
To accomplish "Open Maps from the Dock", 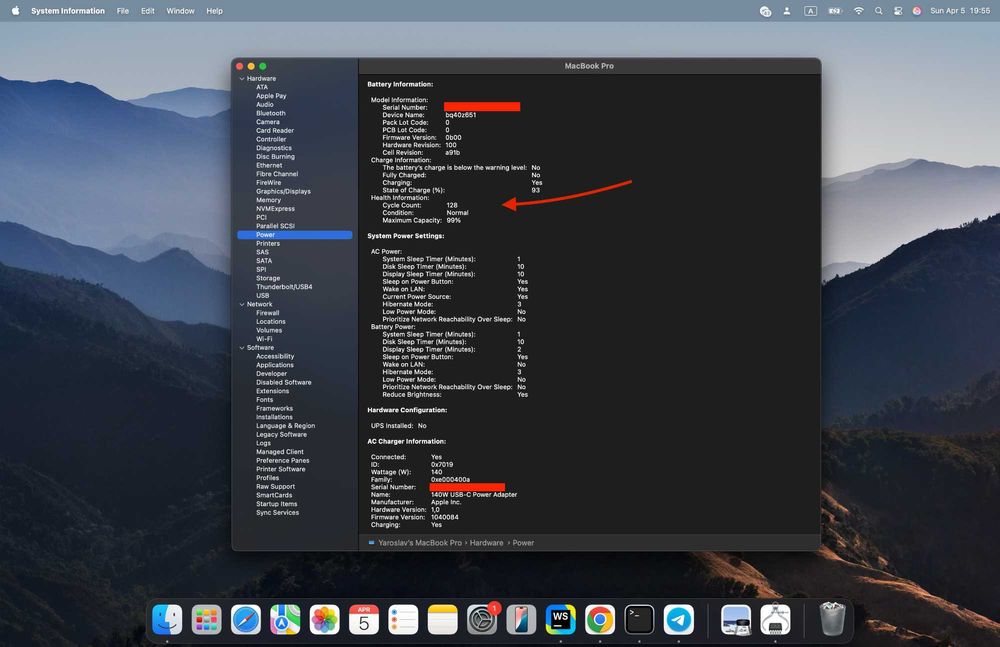I will coord(285,620).
